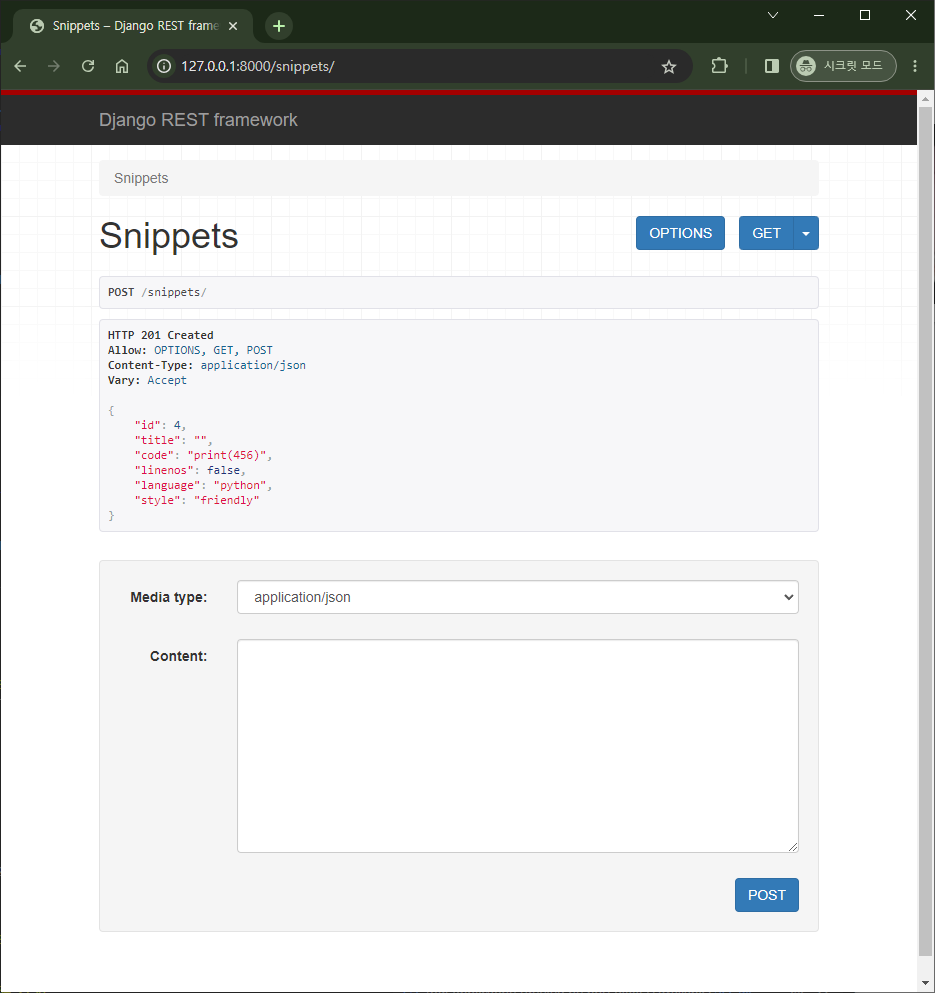Minimize the browser window
Viewport: 935px width, 993px height.
[x=819, y=15]
